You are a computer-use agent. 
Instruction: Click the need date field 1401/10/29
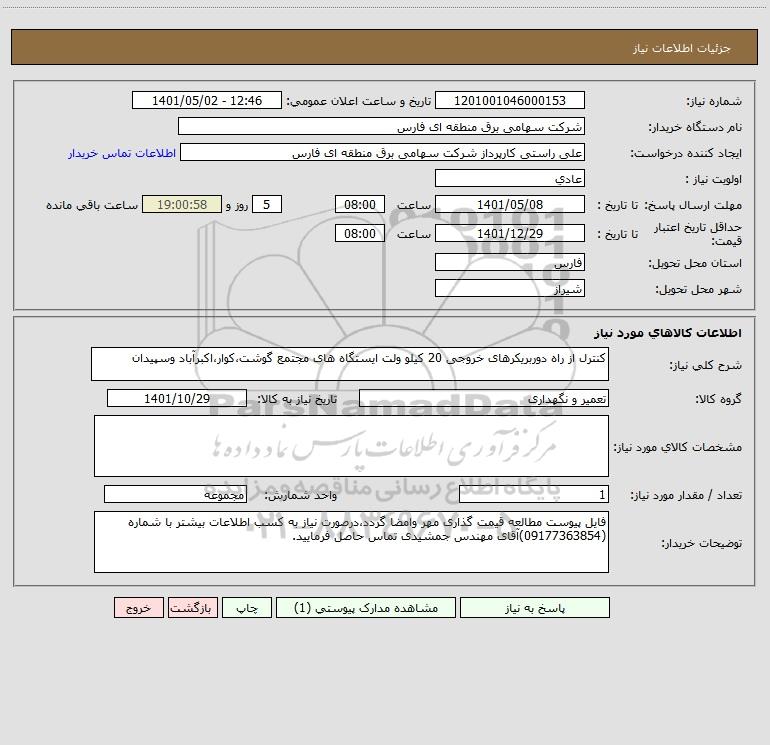177,398
